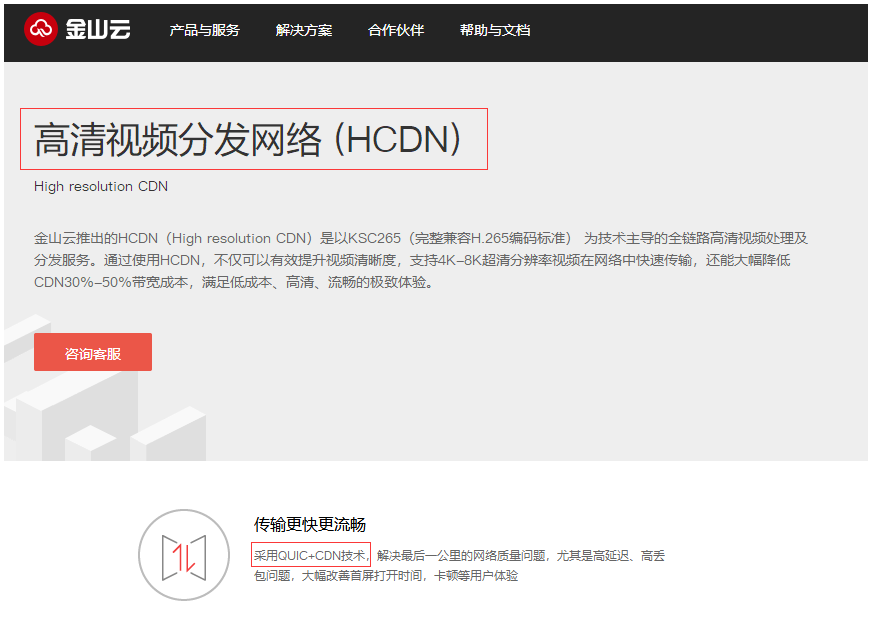Click the 采用QUIC+CDN技术 text
The width and height of the screenshot is (871, 619).
click(309, 555)
